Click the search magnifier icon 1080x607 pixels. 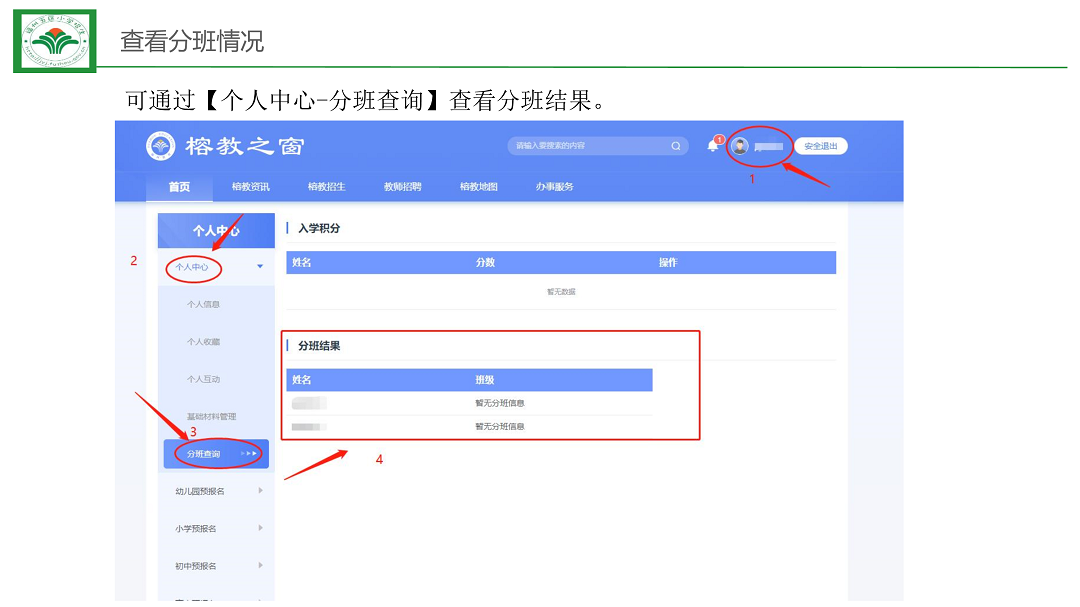pyautogui.click(x=676, y=146)
